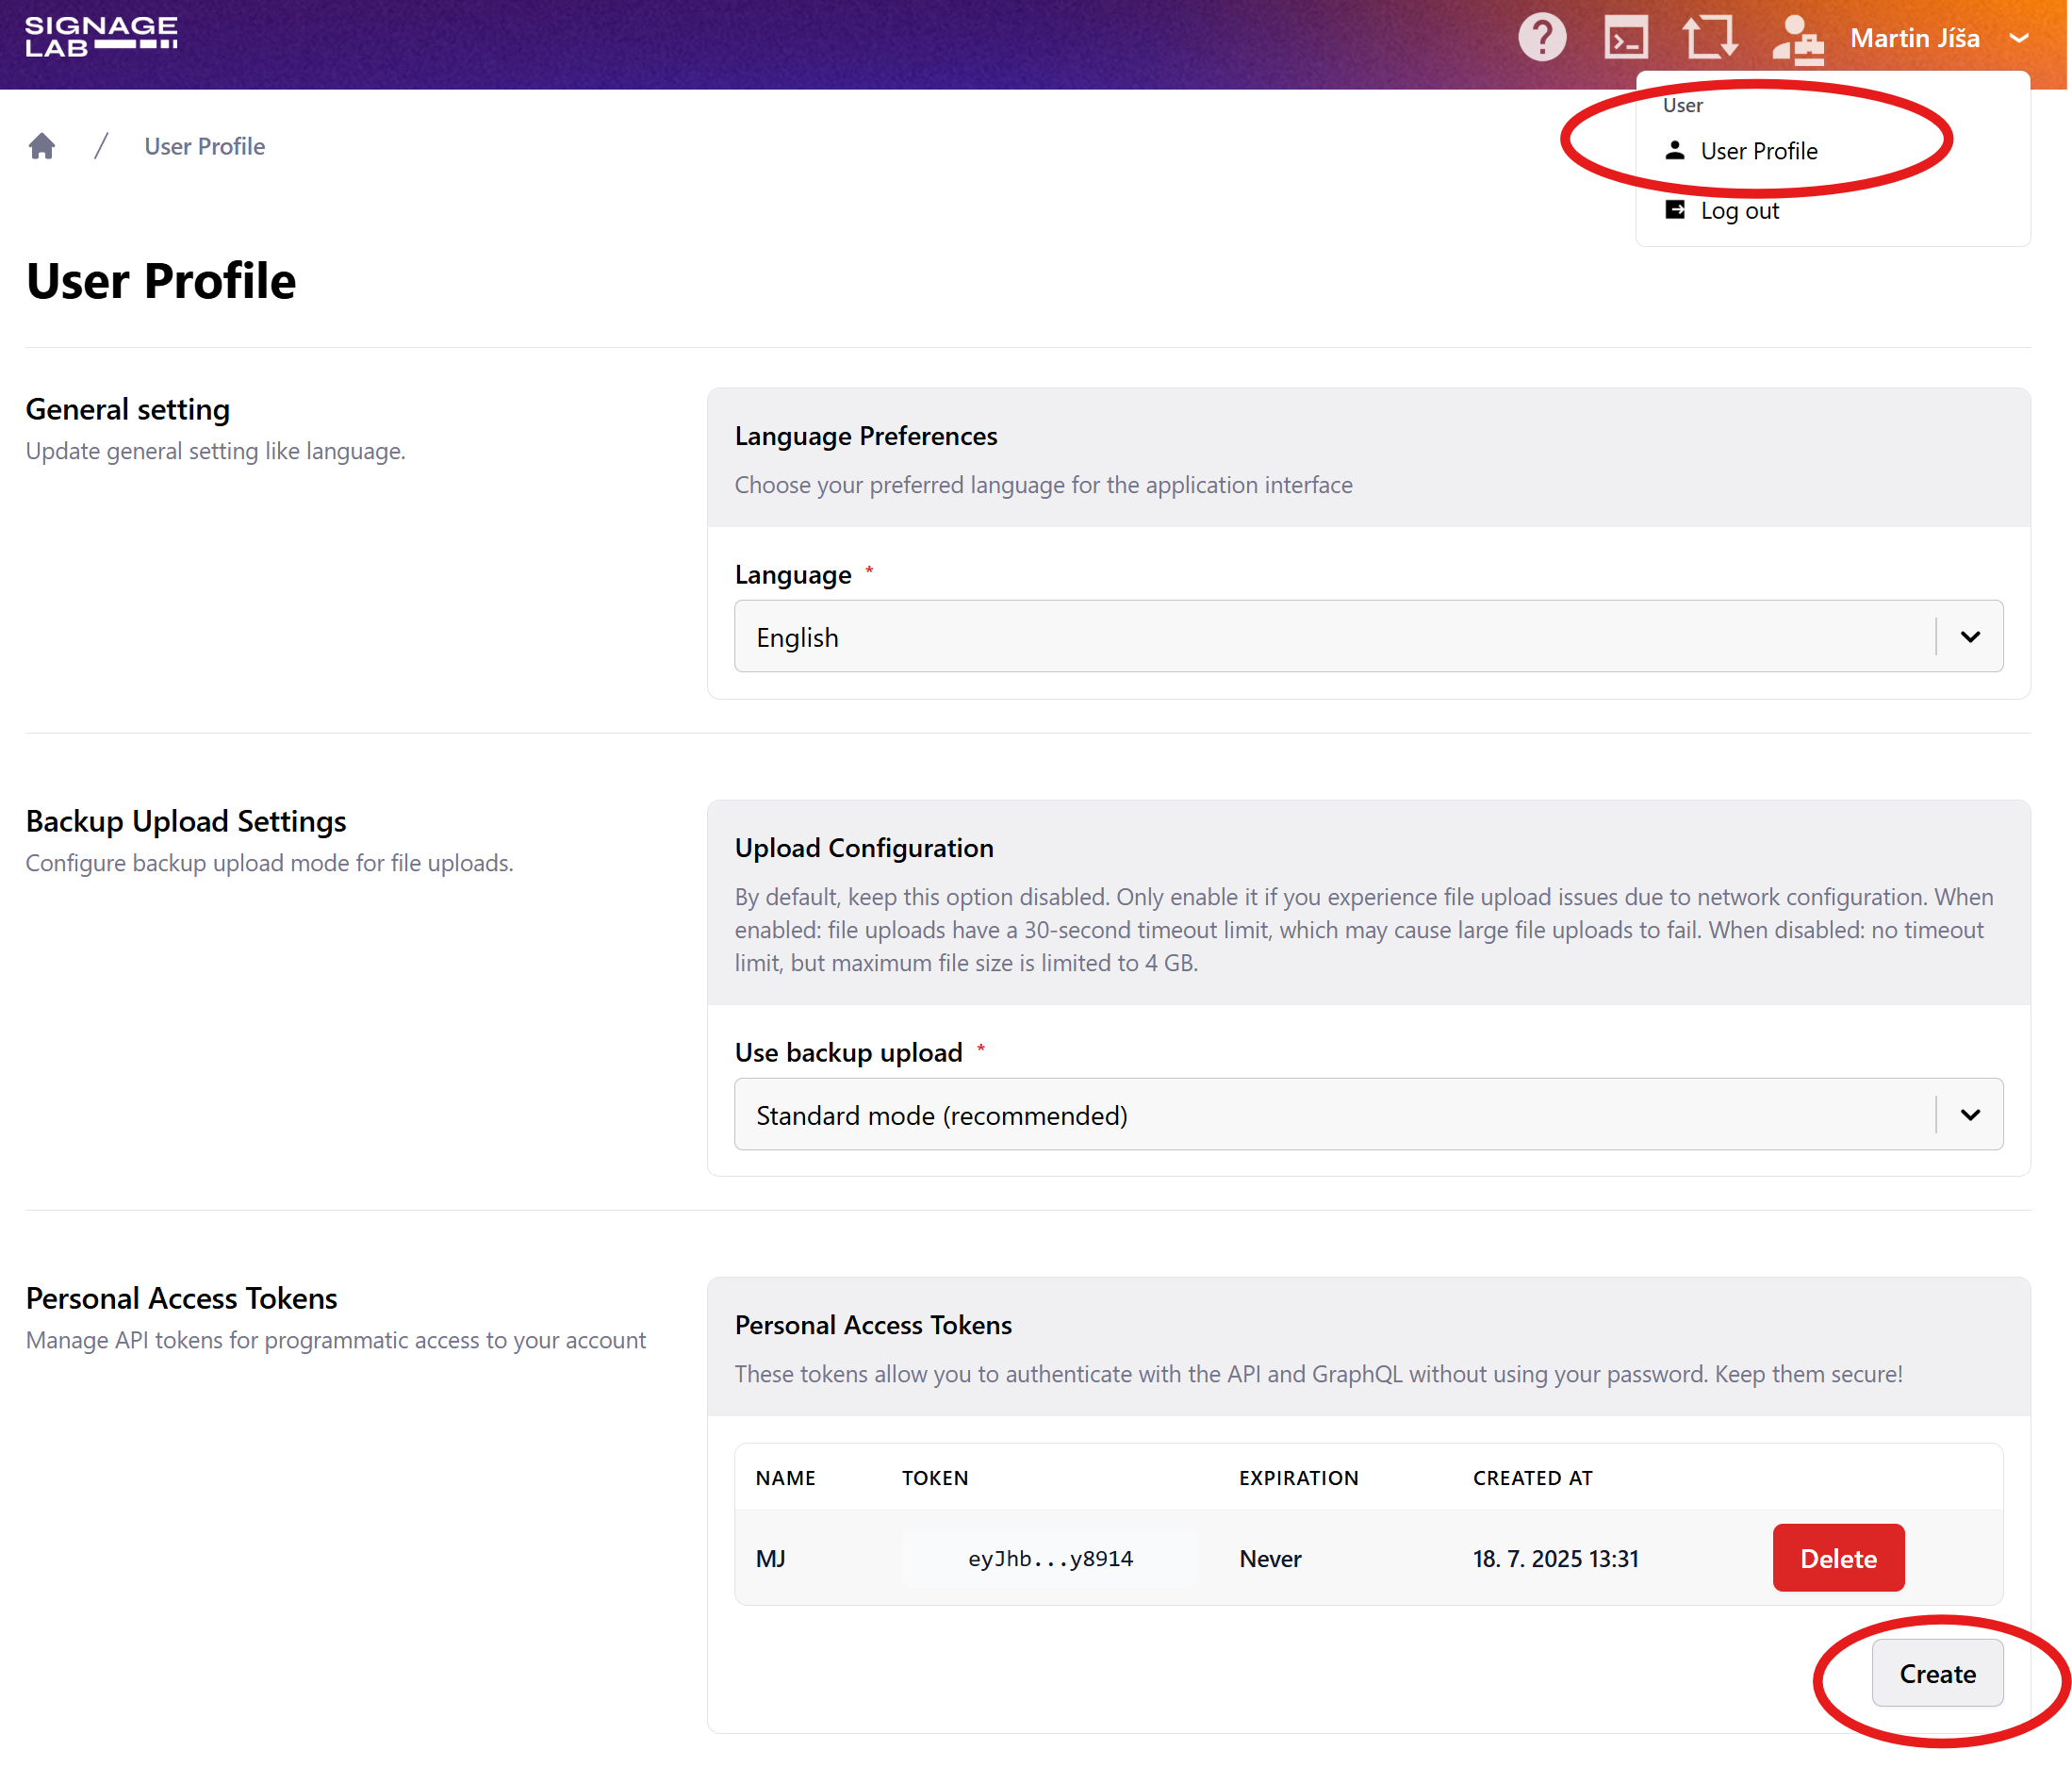The image size is (2072, 1767).
Task: Open the terminal console icon
Action: pyautogui.click(x=1626, y=38)
